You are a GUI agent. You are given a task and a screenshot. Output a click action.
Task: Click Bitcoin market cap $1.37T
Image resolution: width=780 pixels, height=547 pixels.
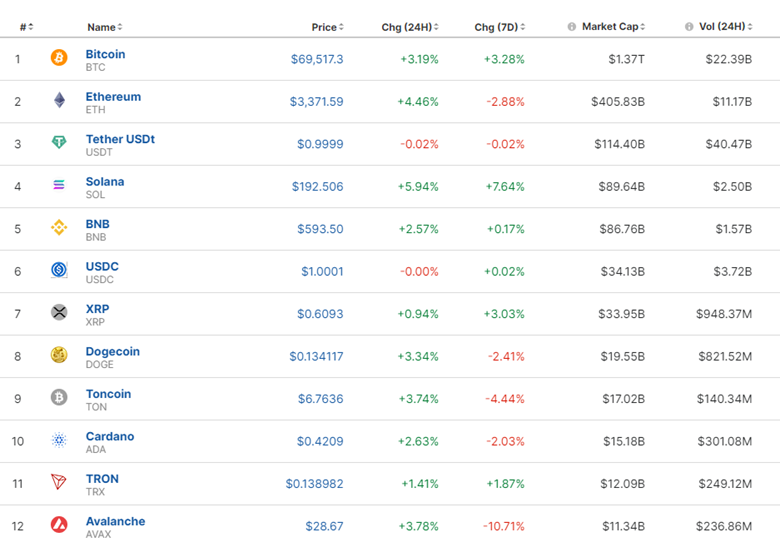(627, 59)
